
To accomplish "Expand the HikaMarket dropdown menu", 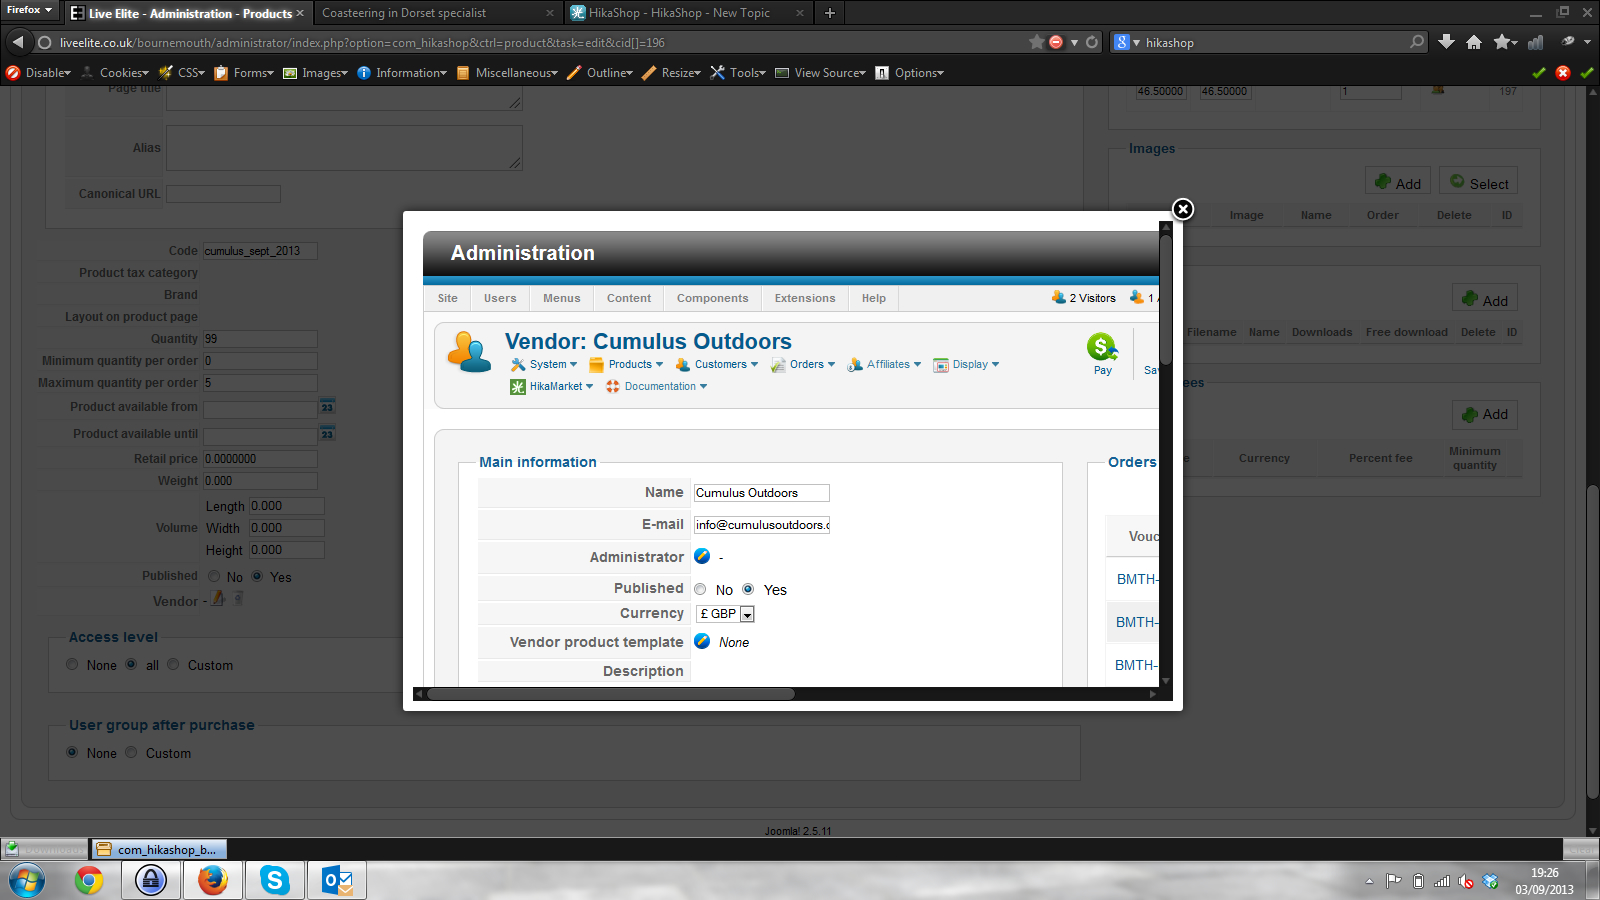I will [x=552, y=386].
